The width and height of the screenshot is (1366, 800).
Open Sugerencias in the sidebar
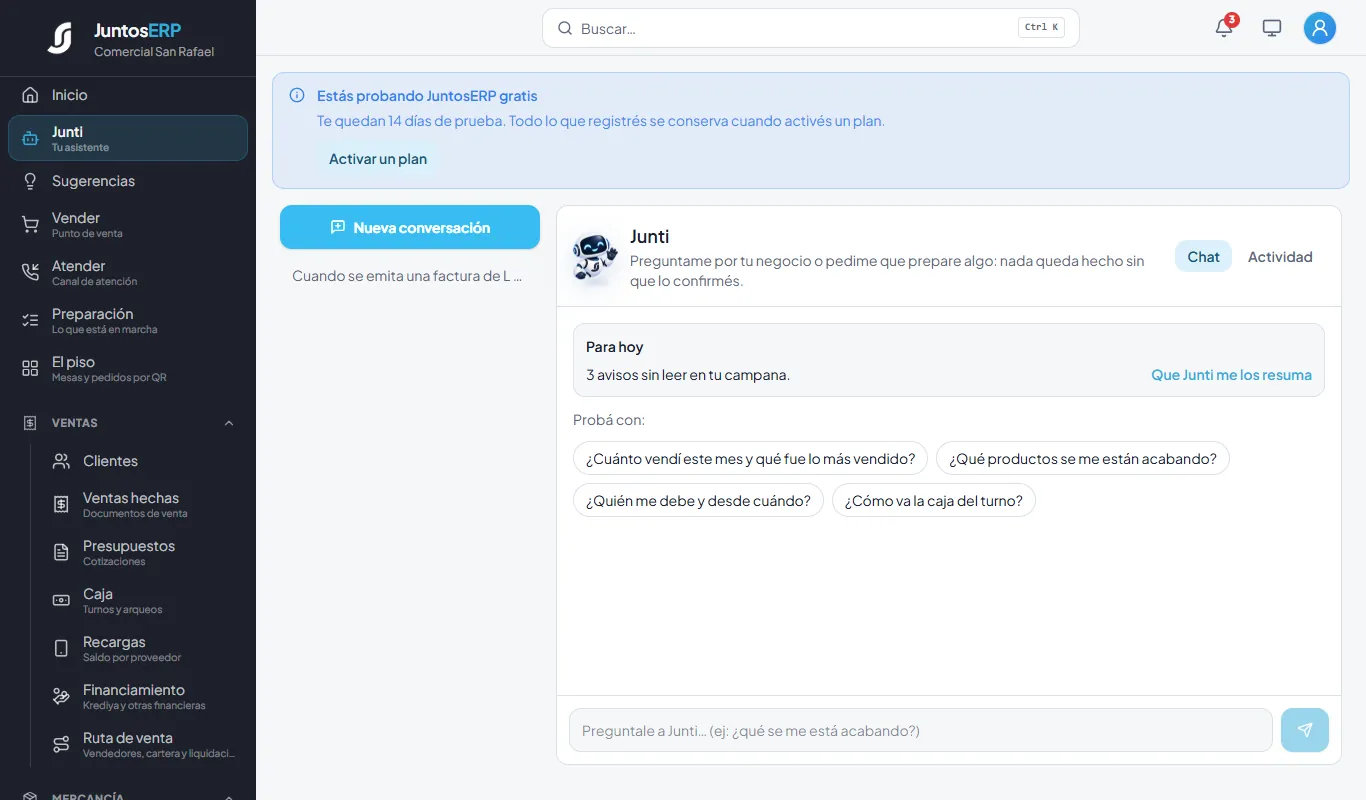tap(128, 181)
